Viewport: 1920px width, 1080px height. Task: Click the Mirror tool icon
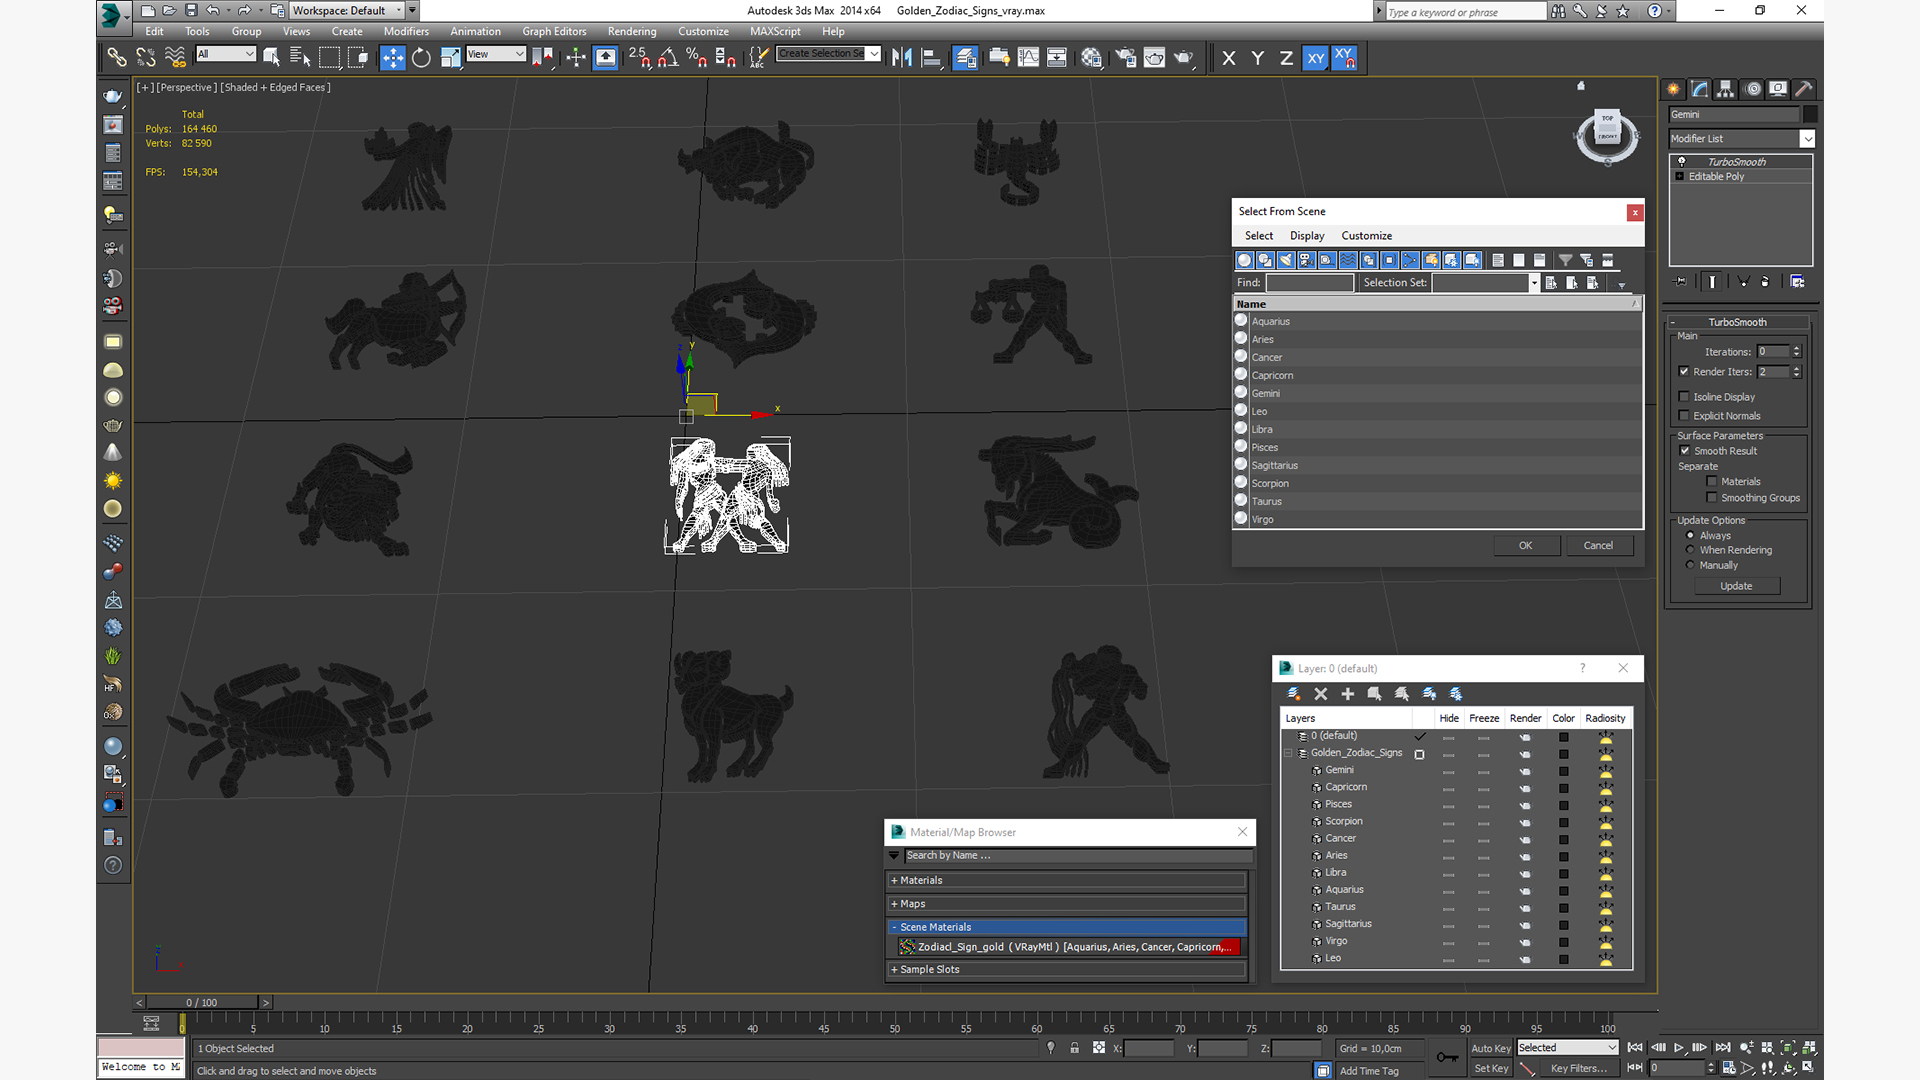pos(902,57)
